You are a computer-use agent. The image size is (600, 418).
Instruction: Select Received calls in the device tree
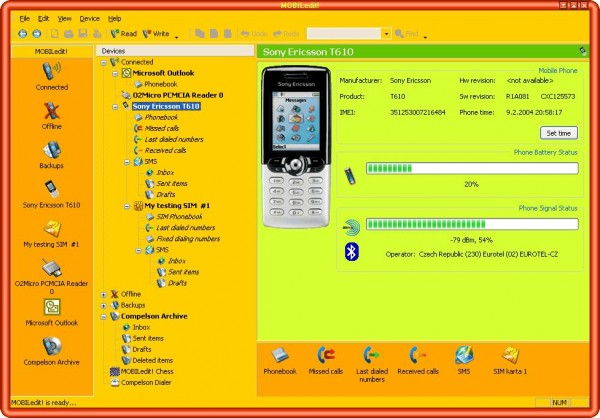point(165,150)
